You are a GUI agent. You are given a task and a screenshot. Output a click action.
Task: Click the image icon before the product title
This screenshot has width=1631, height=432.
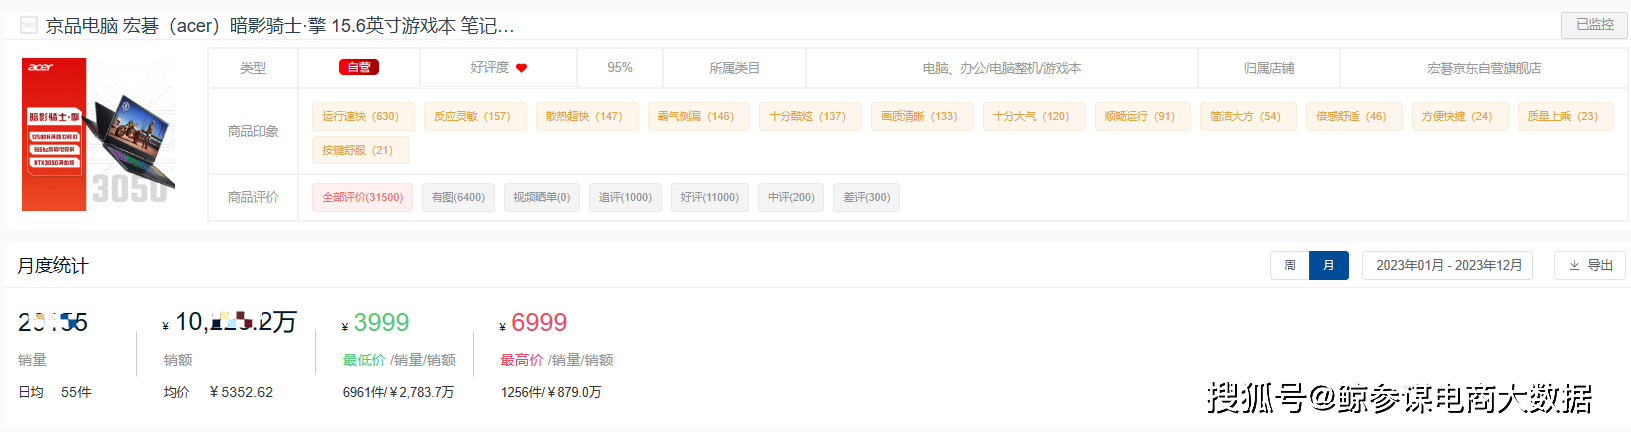pyautogui.click(x=29, y=25)
